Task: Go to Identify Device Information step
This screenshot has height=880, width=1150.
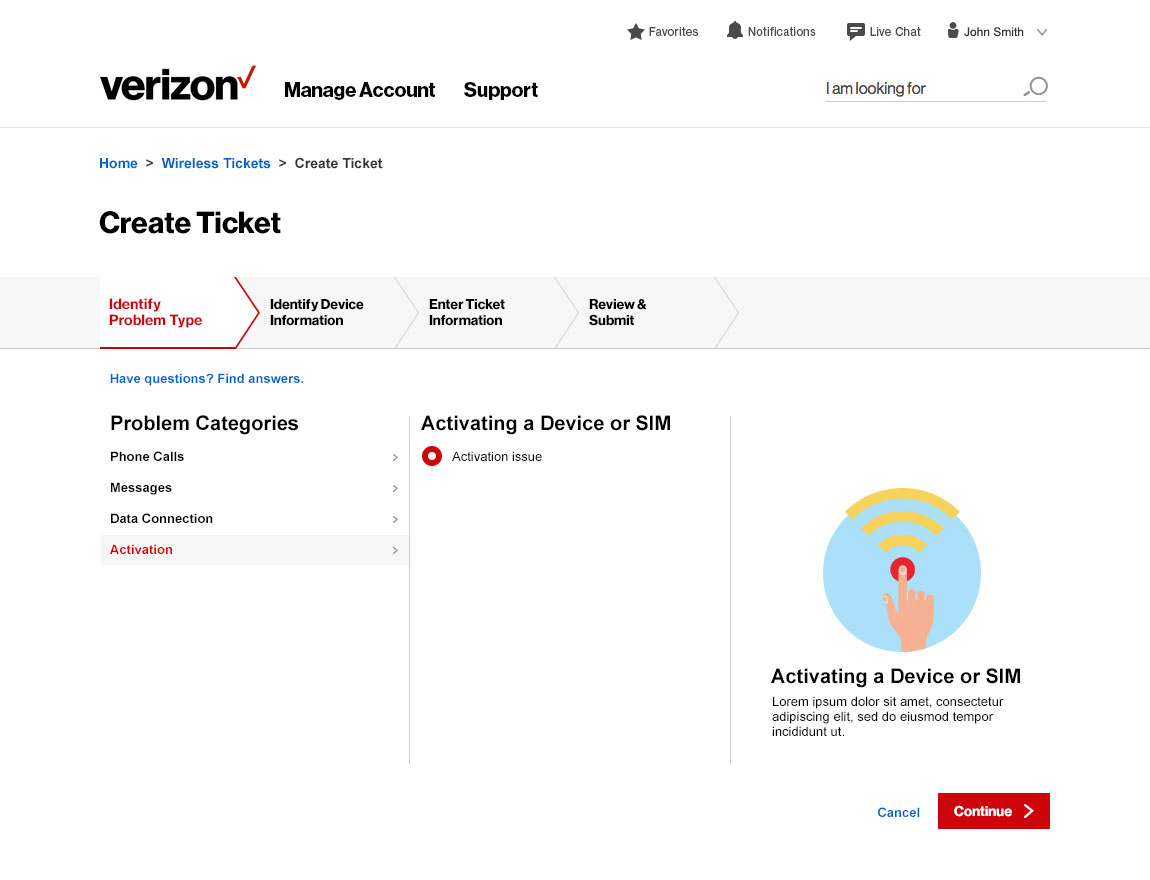Action: point(317,312)
